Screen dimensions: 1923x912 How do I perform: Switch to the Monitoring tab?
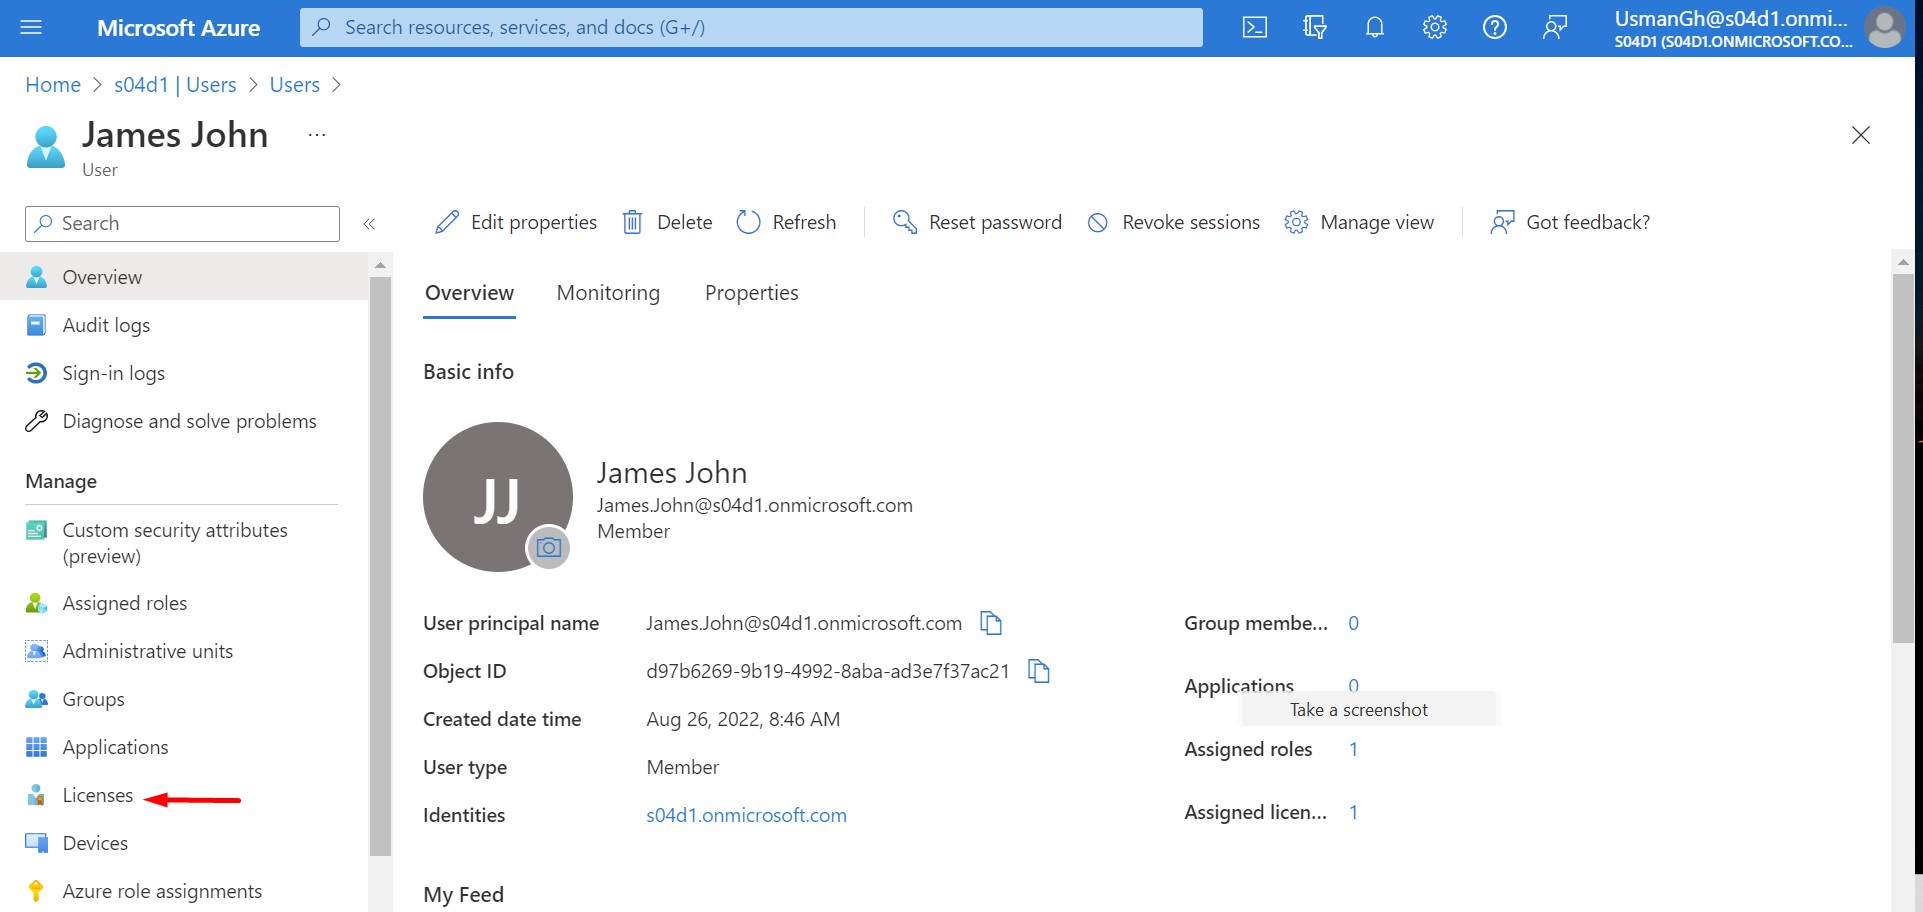[607, 292]
